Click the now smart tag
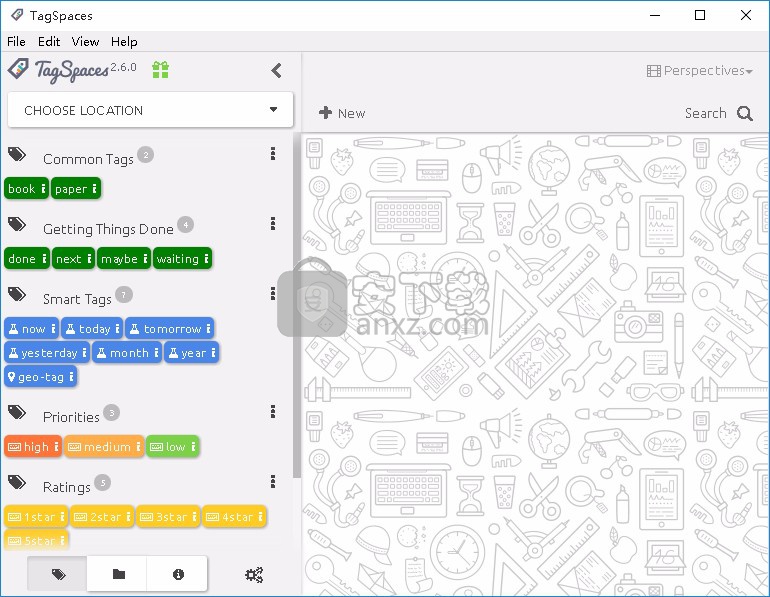This screenshot has height=597, width=770. (32, 328)
